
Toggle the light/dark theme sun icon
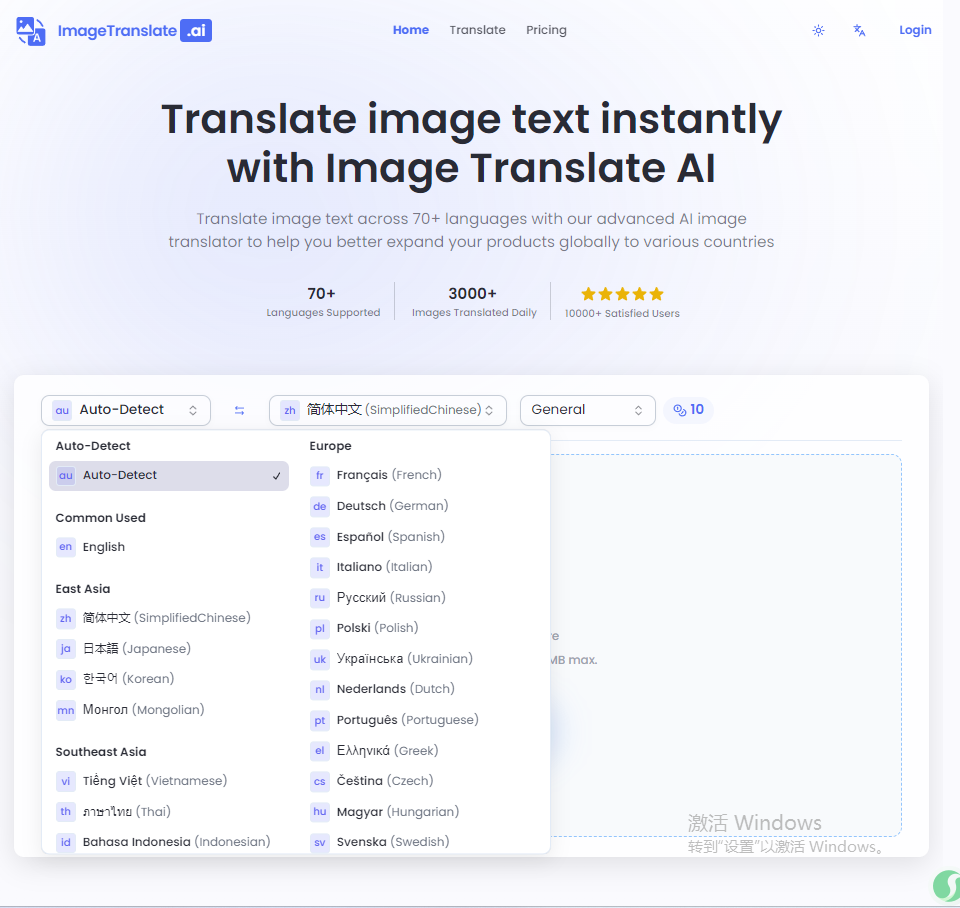[x=818, y=31]
